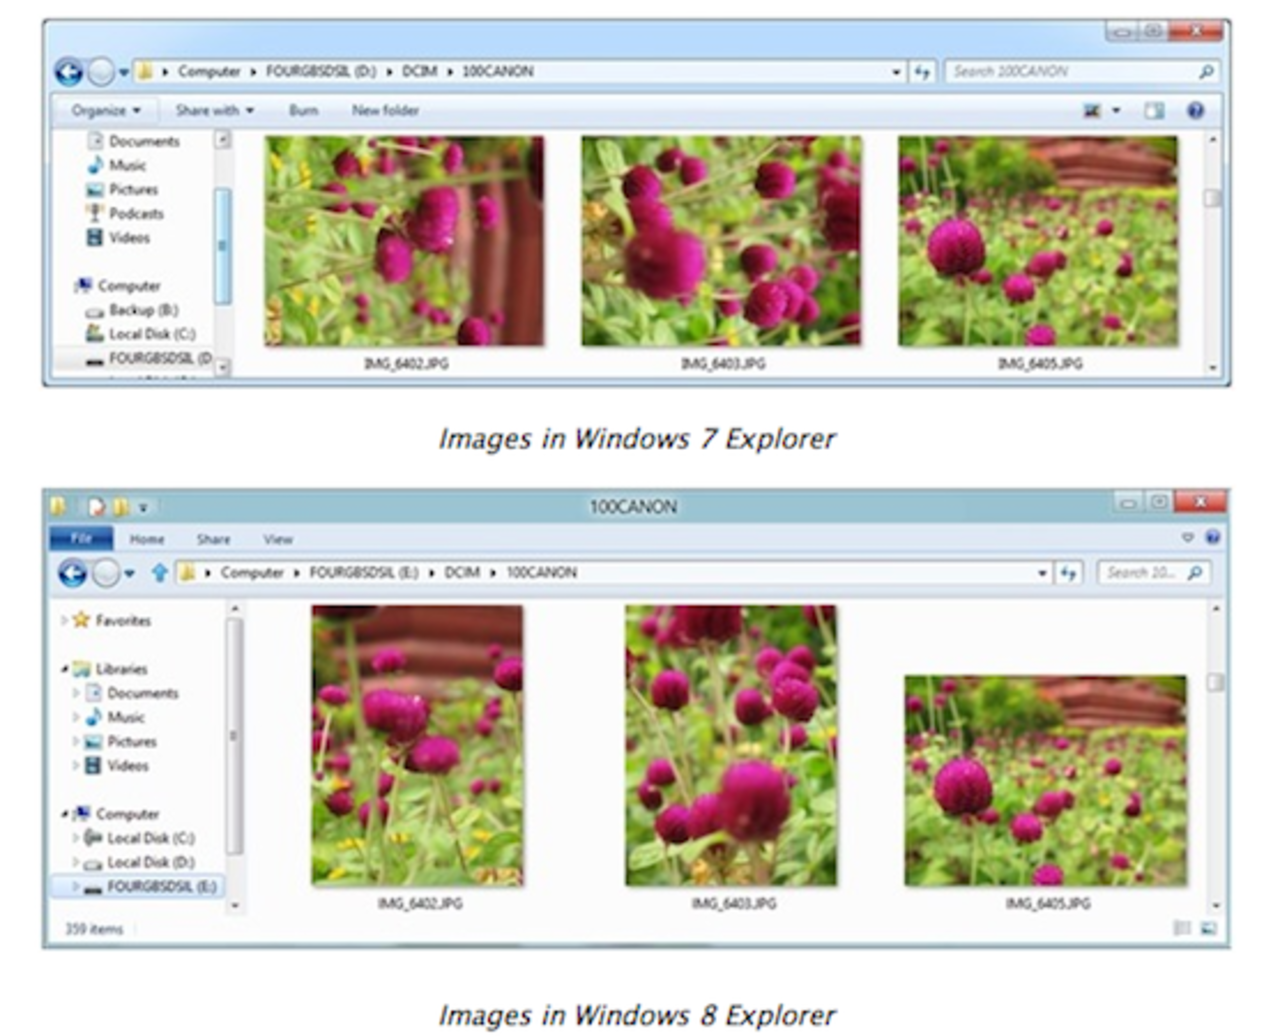The image size is (1280, 1036).
Task: Select Details view icon in the status bar
Action: click(1182, 927)
